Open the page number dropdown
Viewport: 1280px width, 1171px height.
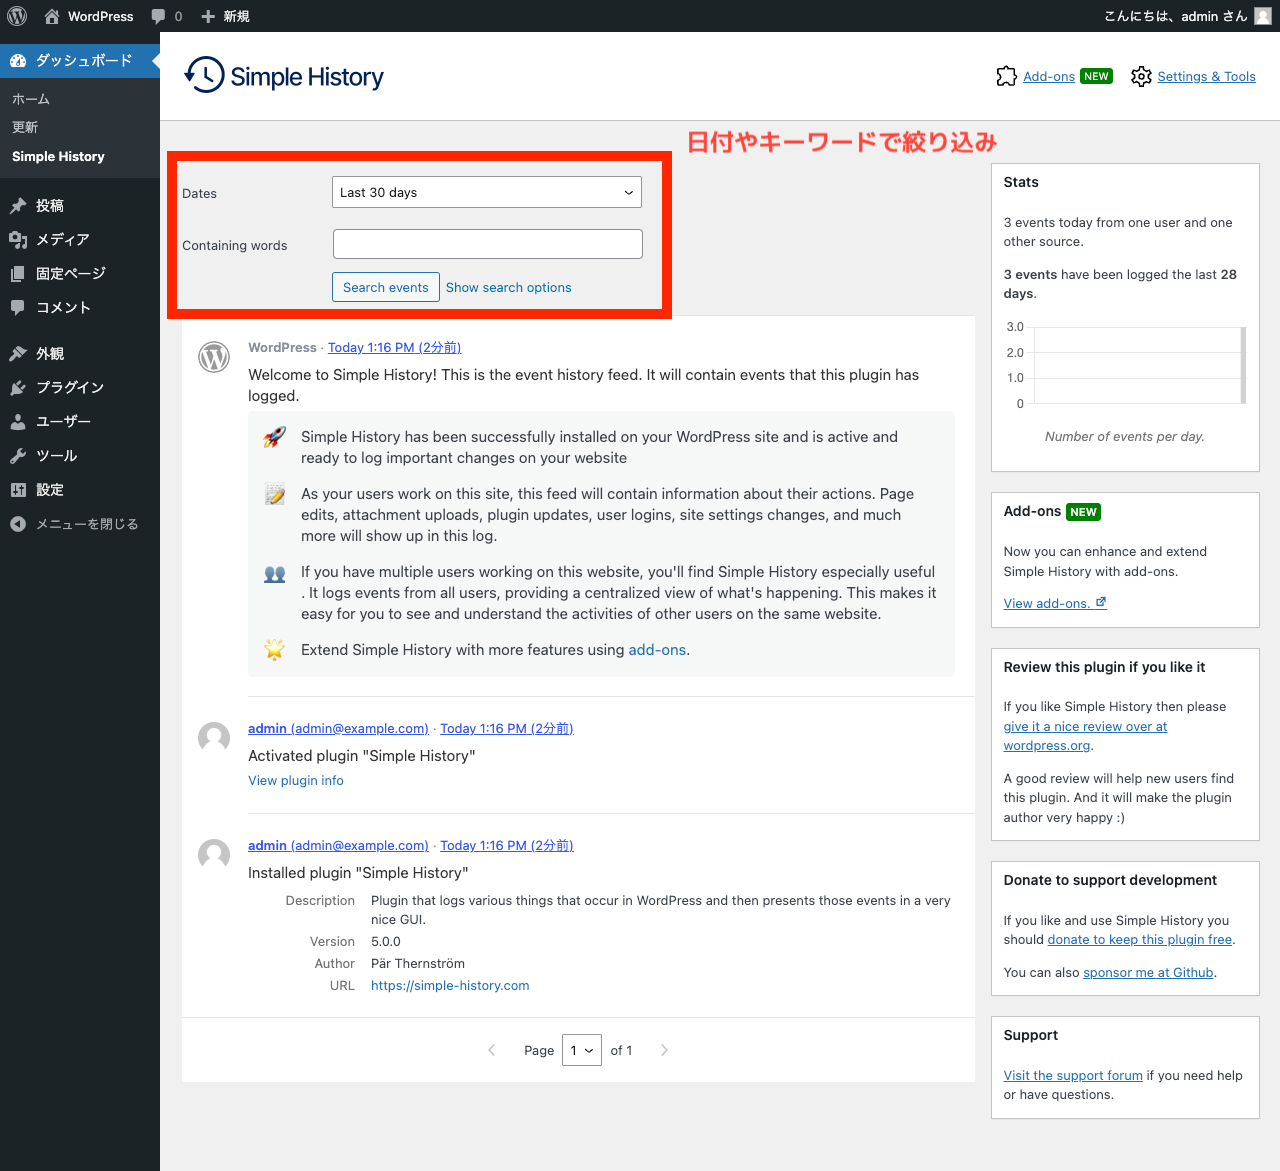(582, 1050)
